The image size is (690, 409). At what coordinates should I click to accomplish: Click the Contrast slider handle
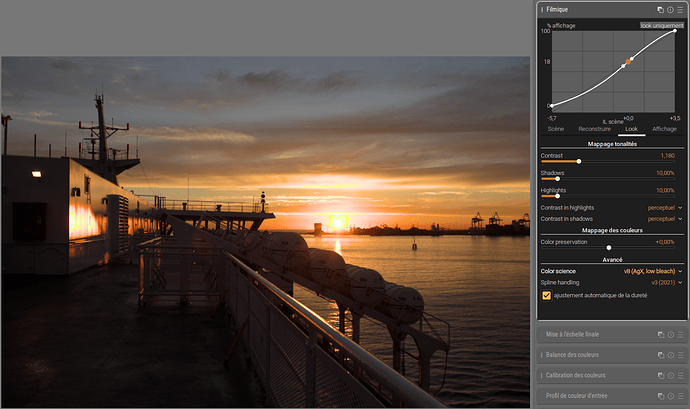(579, 162)
